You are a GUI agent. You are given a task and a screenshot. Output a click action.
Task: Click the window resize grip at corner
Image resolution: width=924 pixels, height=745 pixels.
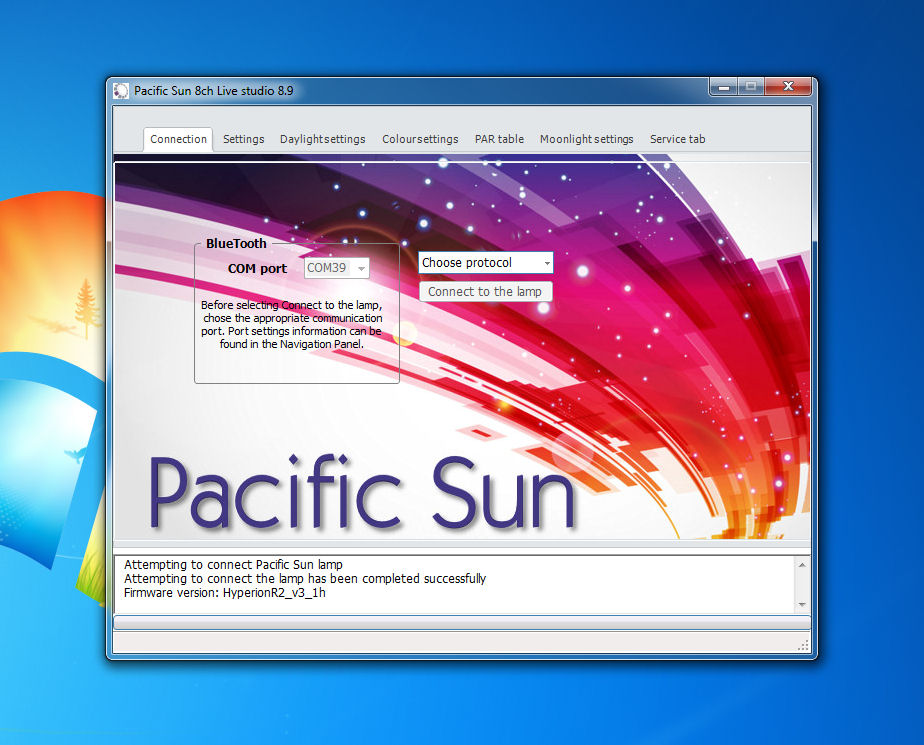pos(803,645)
